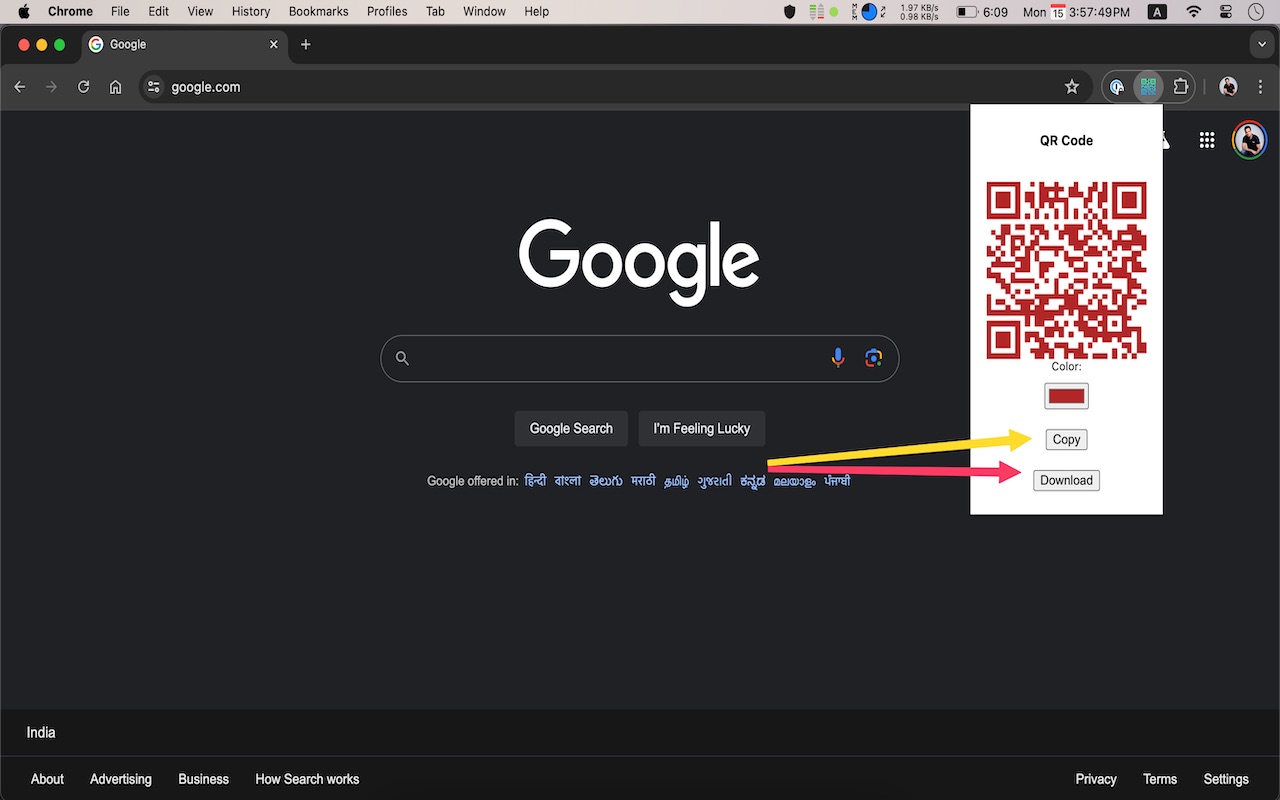The height and width of the screenshot is (800, 1280).
Task: Start voice search with microphone icon
Action: tap(838, 358)
